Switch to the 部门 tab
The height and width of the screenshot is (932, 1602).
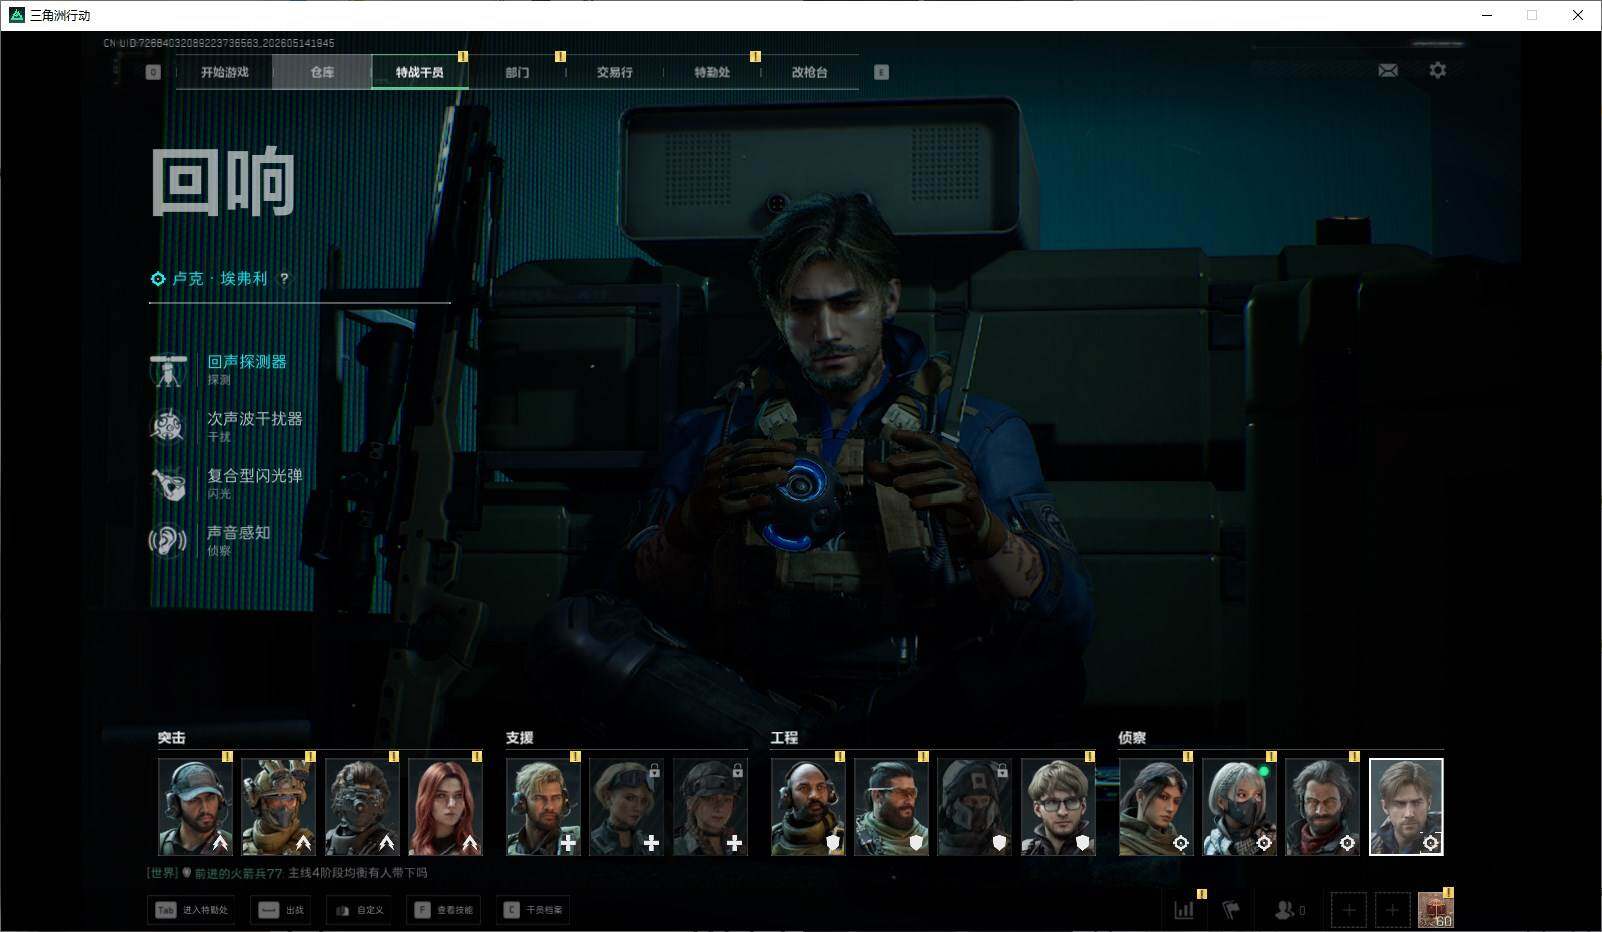tap(517, 72)
